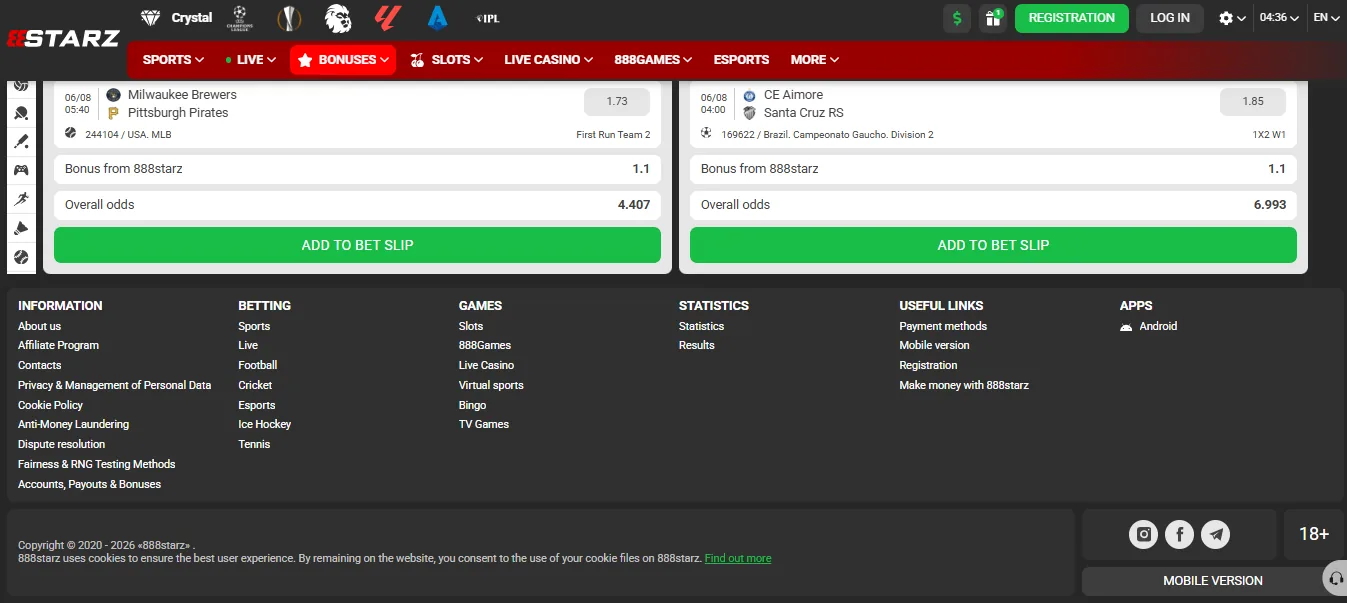Open the Bonuses dropdown menu
Image resolution: width=1347 pixels, height=603 pixels.
click(343, 60)
